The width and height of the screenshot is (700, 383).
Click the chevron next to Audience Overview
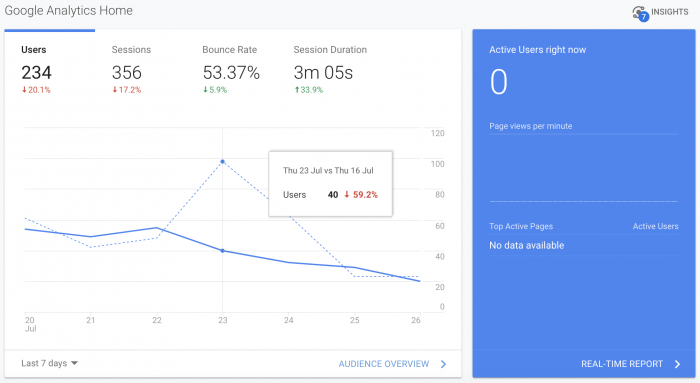pos(443,364)
